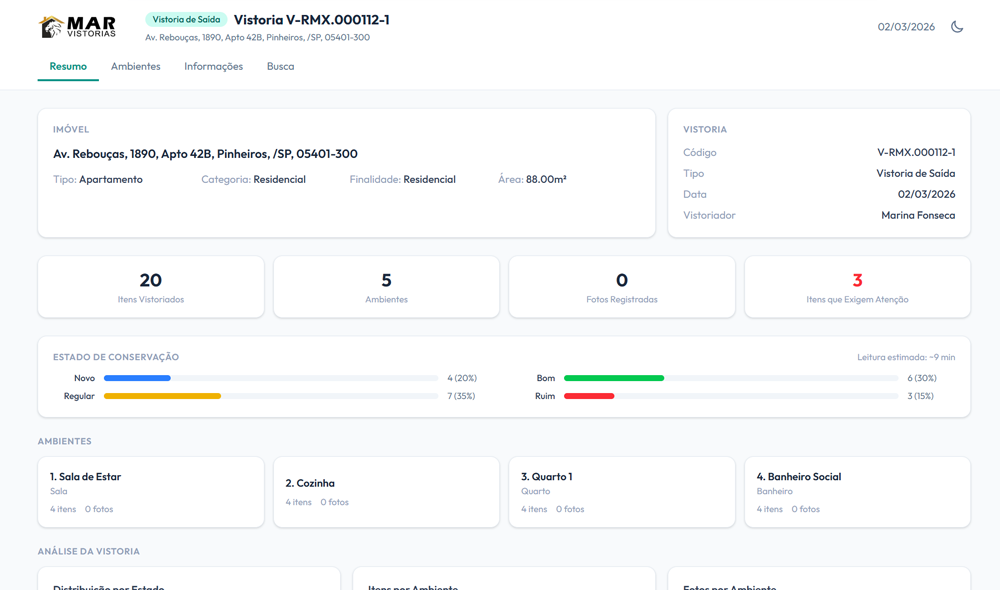
Task: Open the Cozinha room card
Action: click(x=386, y=492)
